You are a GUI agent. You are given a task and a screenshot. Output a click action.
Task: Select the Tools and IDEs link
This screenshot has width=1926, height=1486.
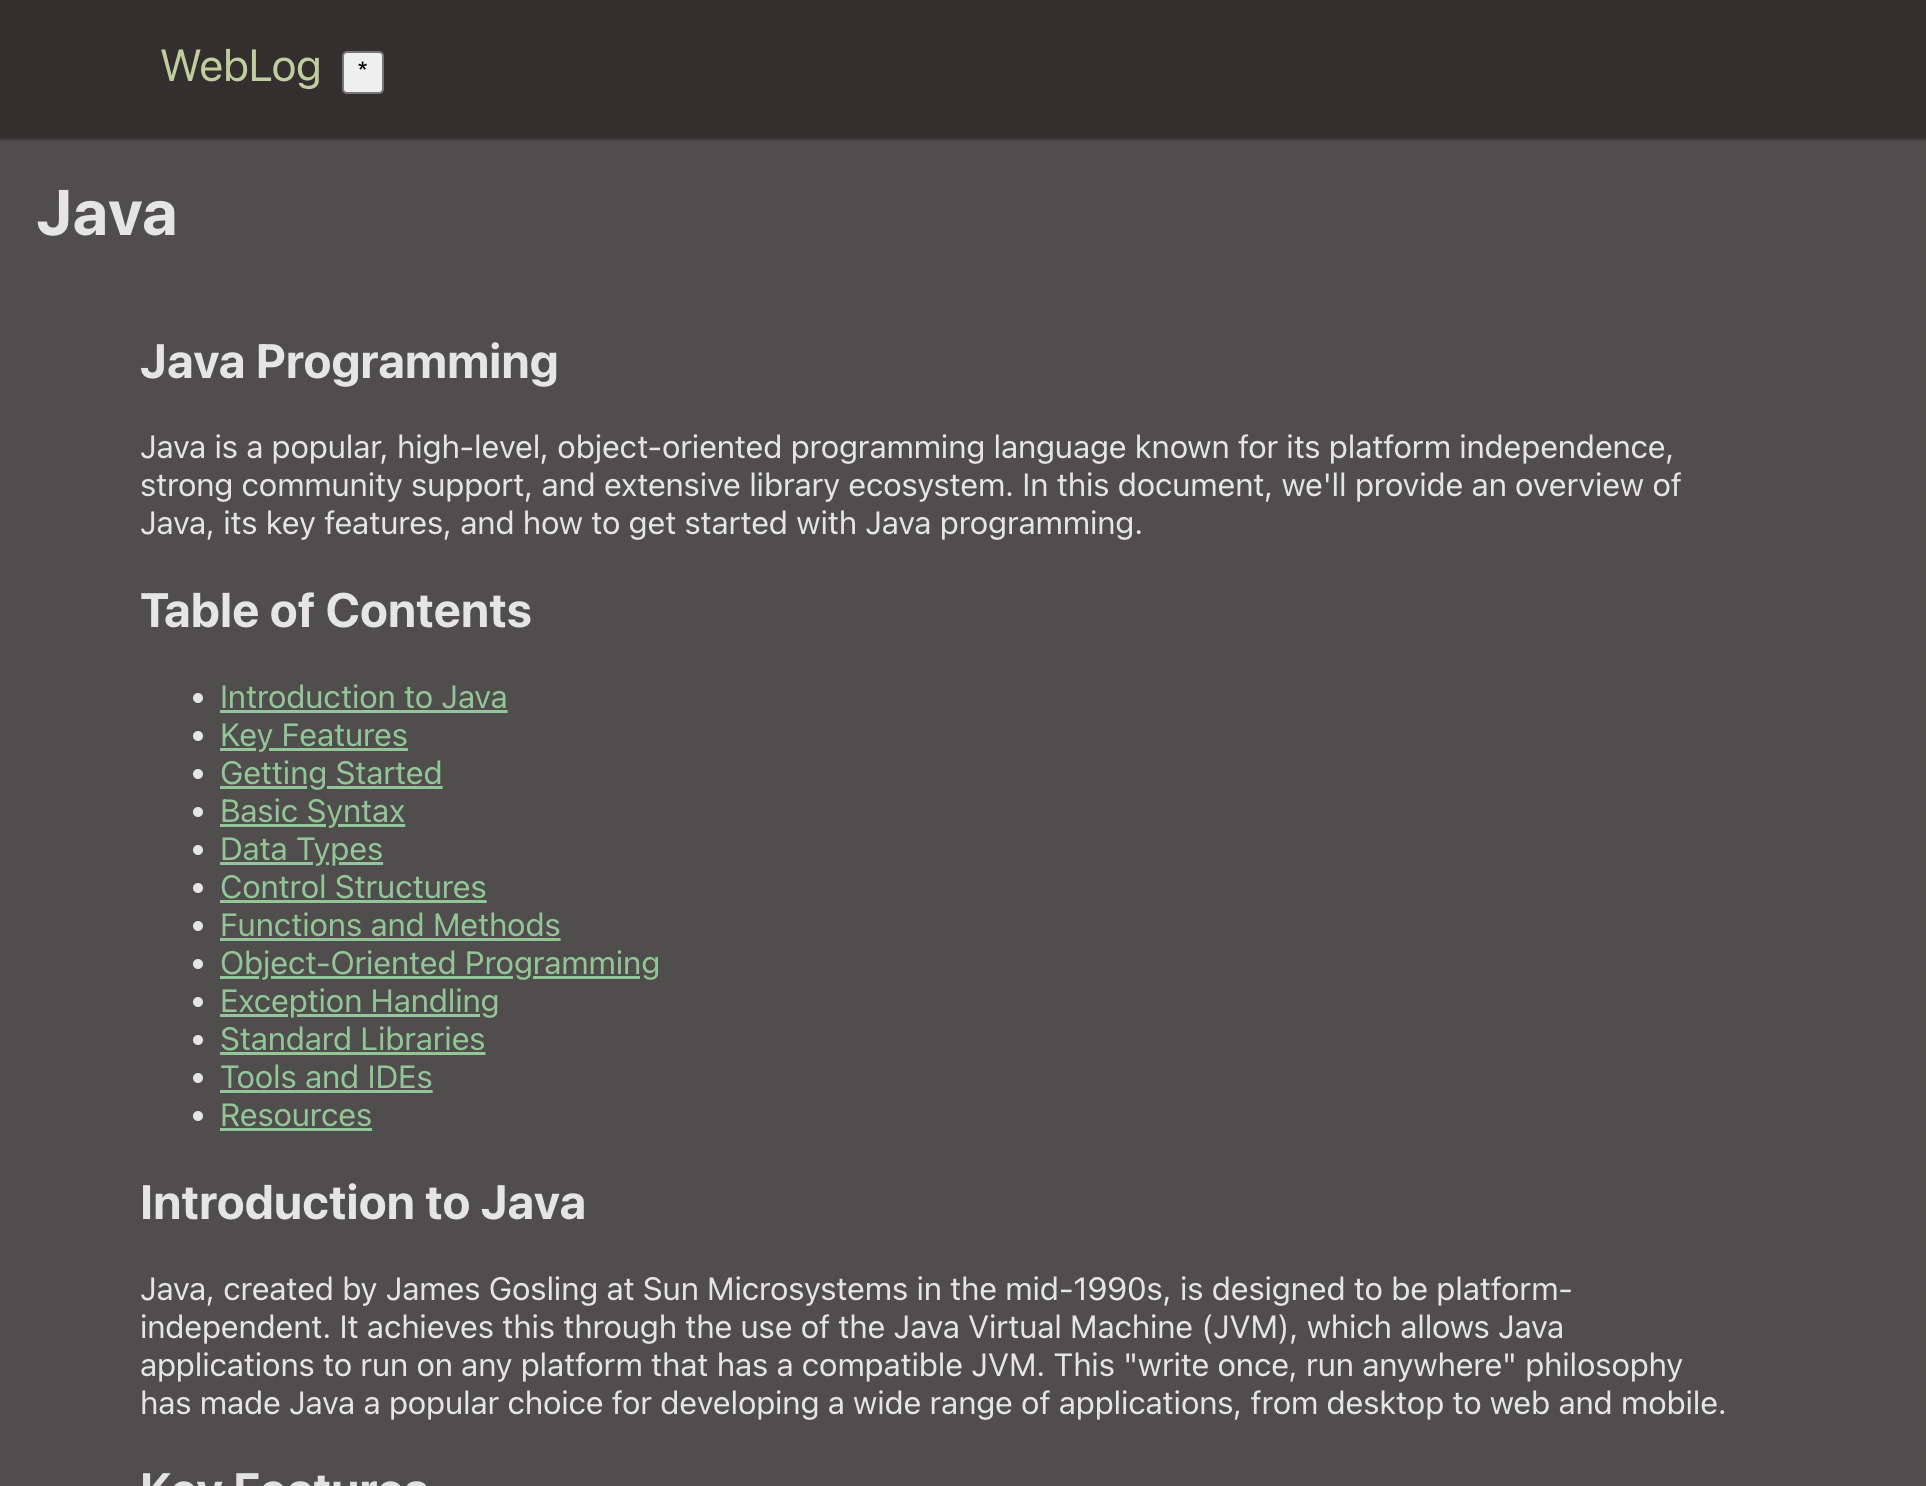click(x=326, y=1077)
